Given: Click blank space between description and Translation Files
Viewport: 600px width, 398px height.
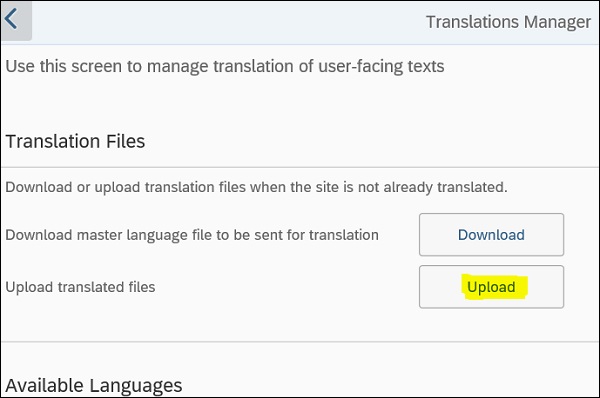Looking at the screenshot, I should [x=300, y=103].
